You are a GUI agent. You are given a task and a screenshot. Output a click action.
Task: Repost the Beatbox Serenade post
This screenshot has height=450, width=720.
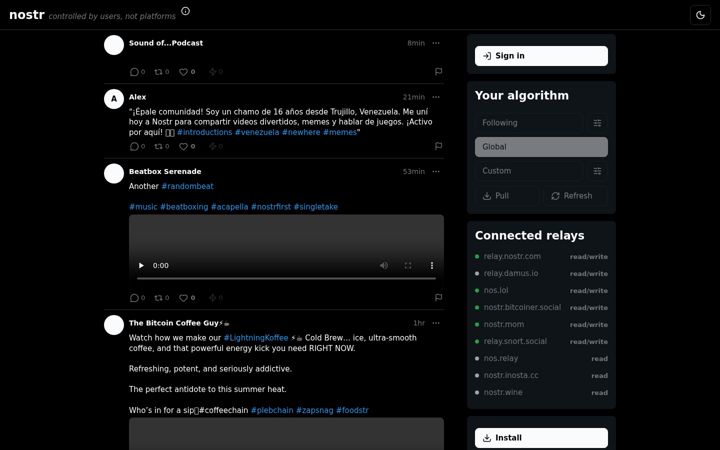162,298
